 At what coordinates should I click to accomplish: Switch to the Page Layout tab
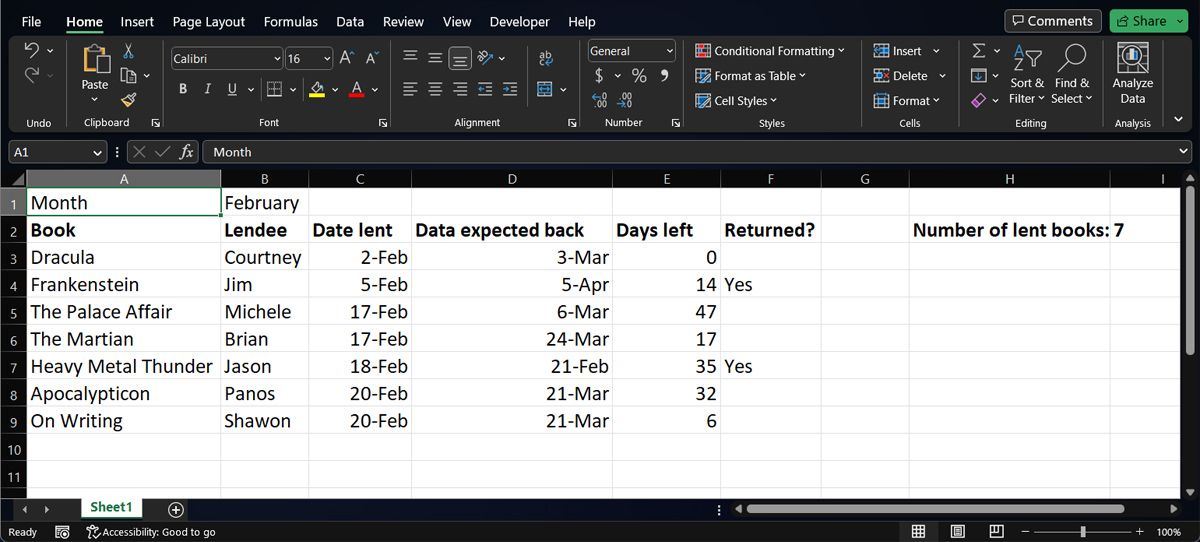[209, 21]
